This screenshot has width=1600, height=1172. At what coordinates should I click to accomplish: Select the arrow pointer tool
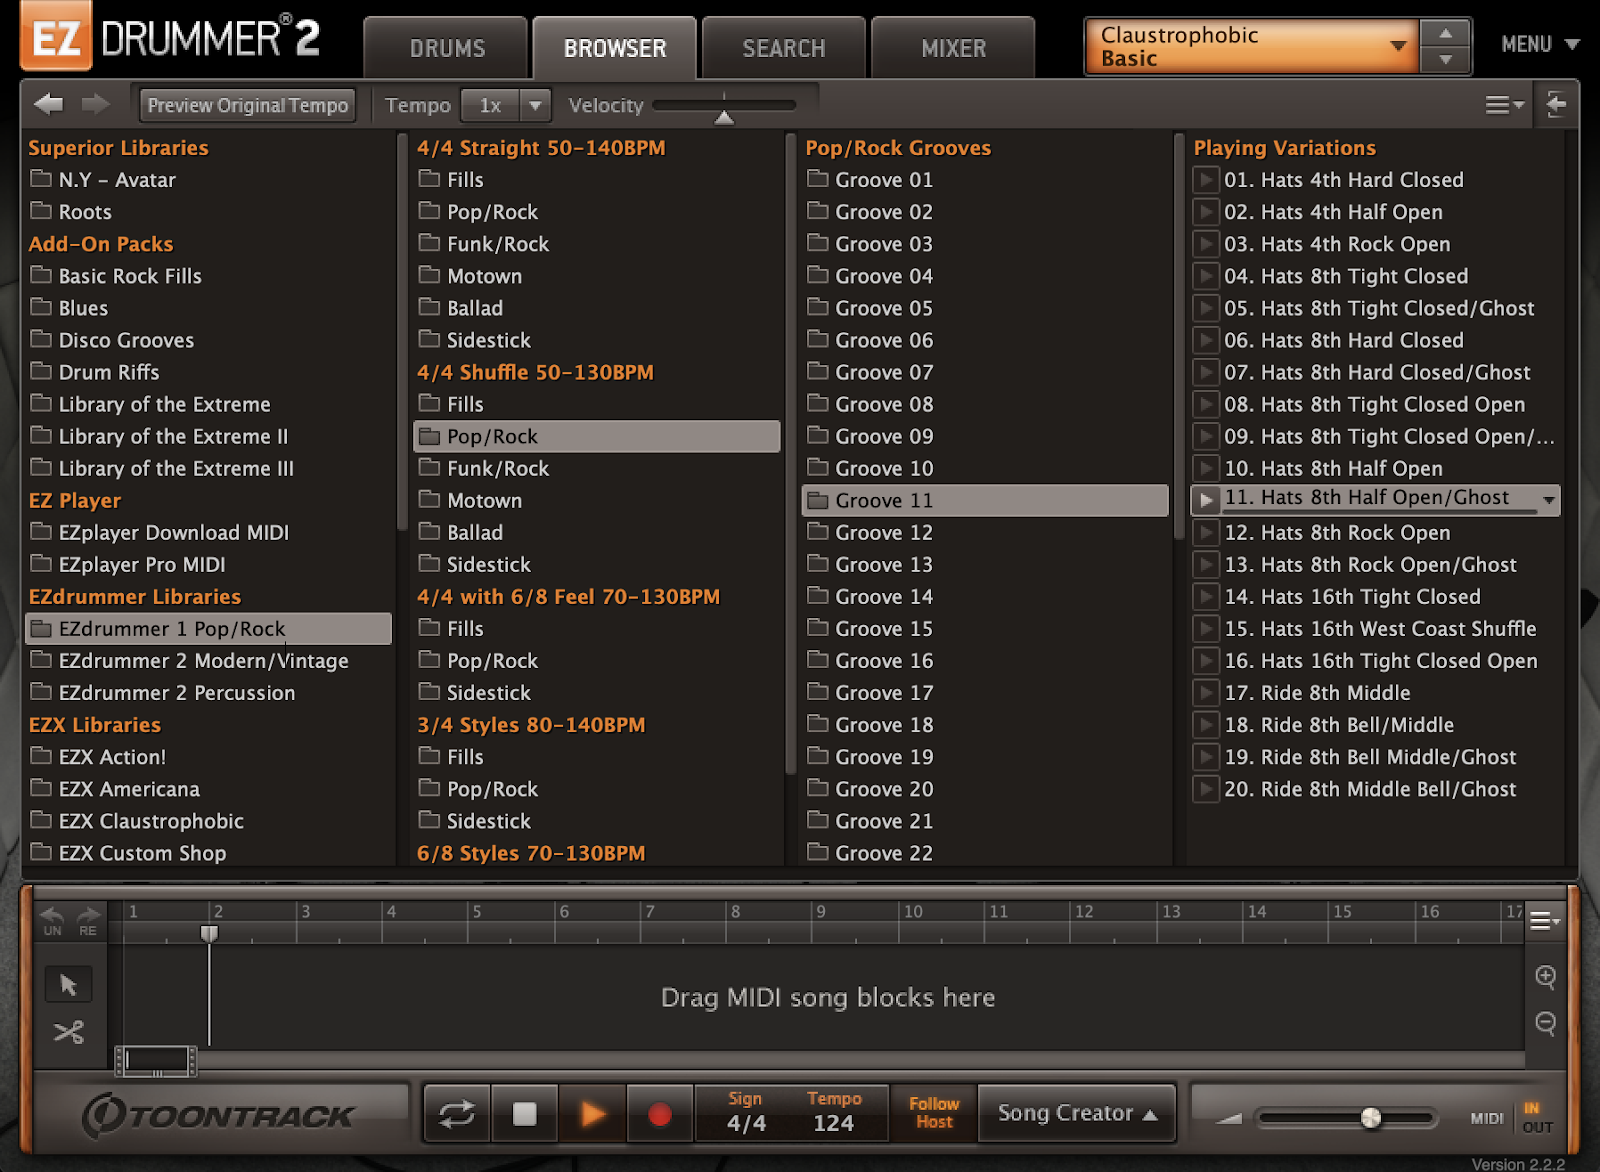(x=68, y=985)
